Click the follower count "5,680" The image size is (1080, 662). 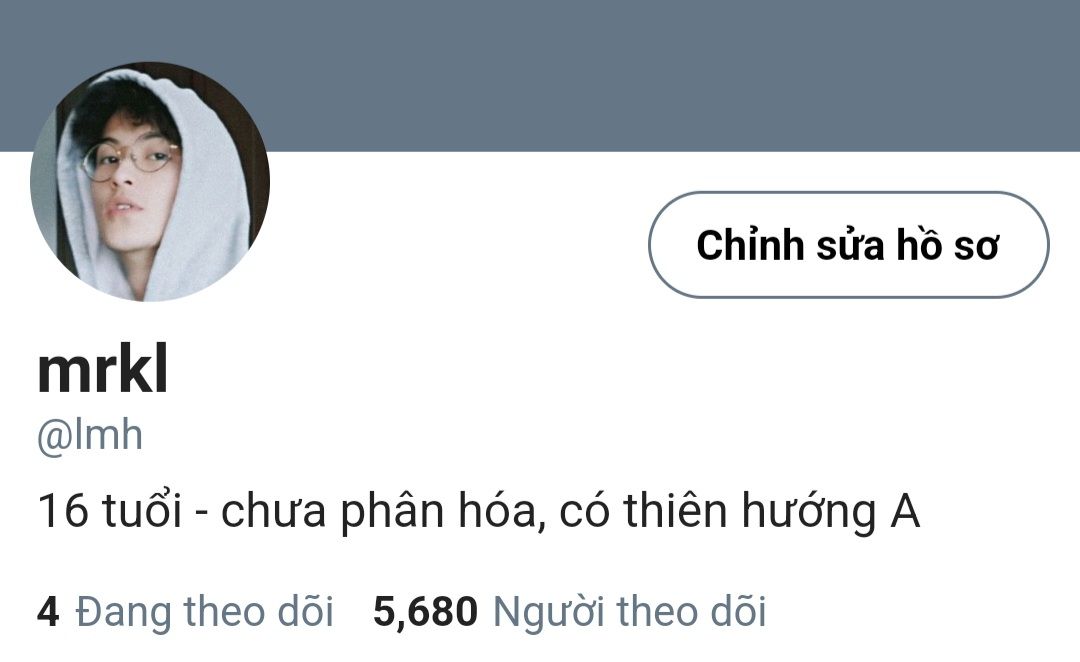425,612
